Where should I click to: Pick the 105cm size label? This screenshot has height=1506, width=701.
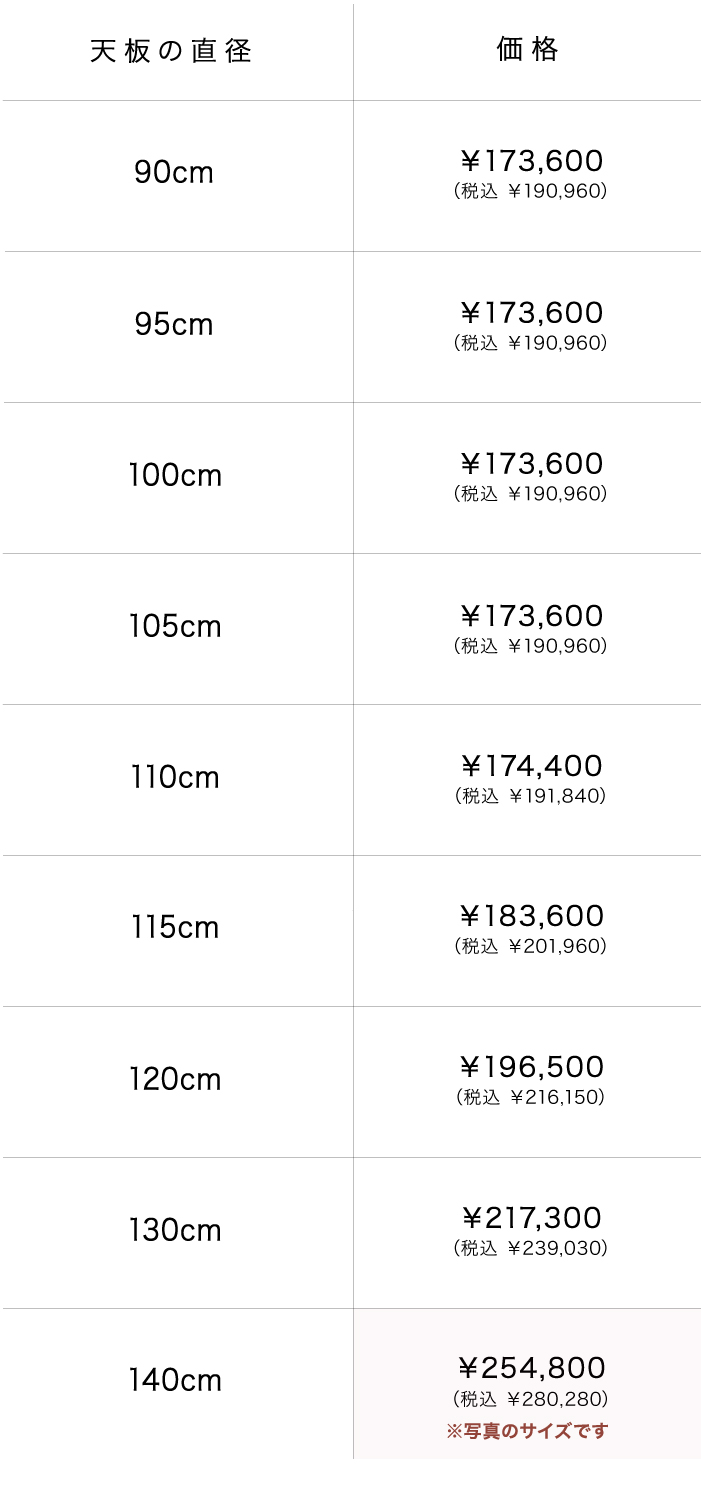(x=175, y=627)
